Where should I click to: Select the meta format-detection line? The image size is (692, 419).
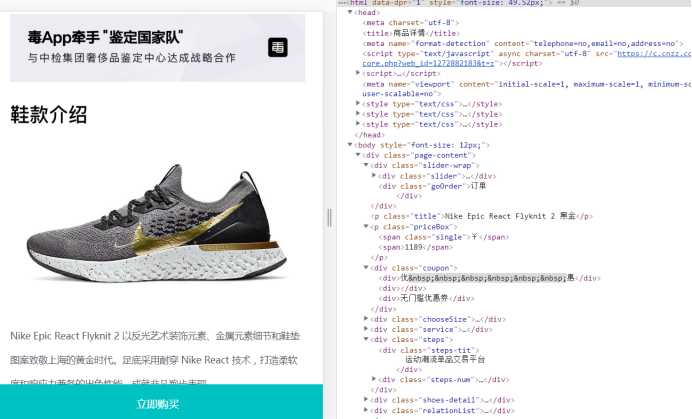[x=523, y=43]
